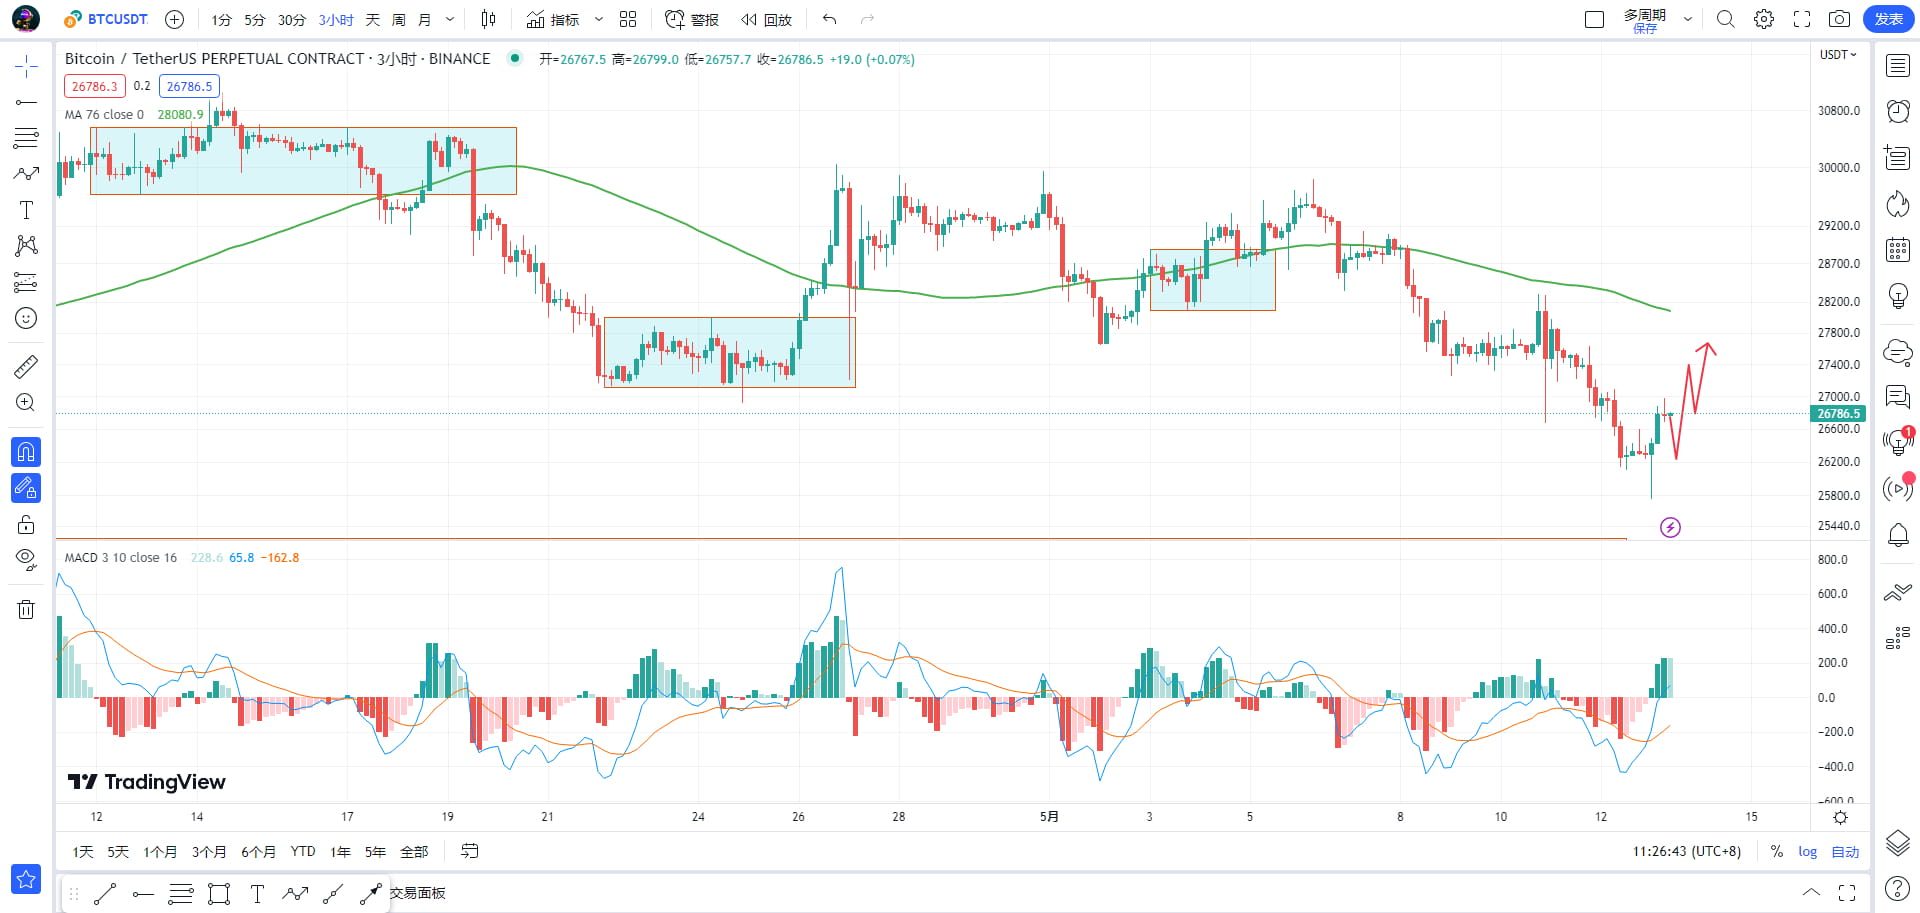Select the text annotation tool
The image size is (1920, 913).
click(x=26, y=210)
